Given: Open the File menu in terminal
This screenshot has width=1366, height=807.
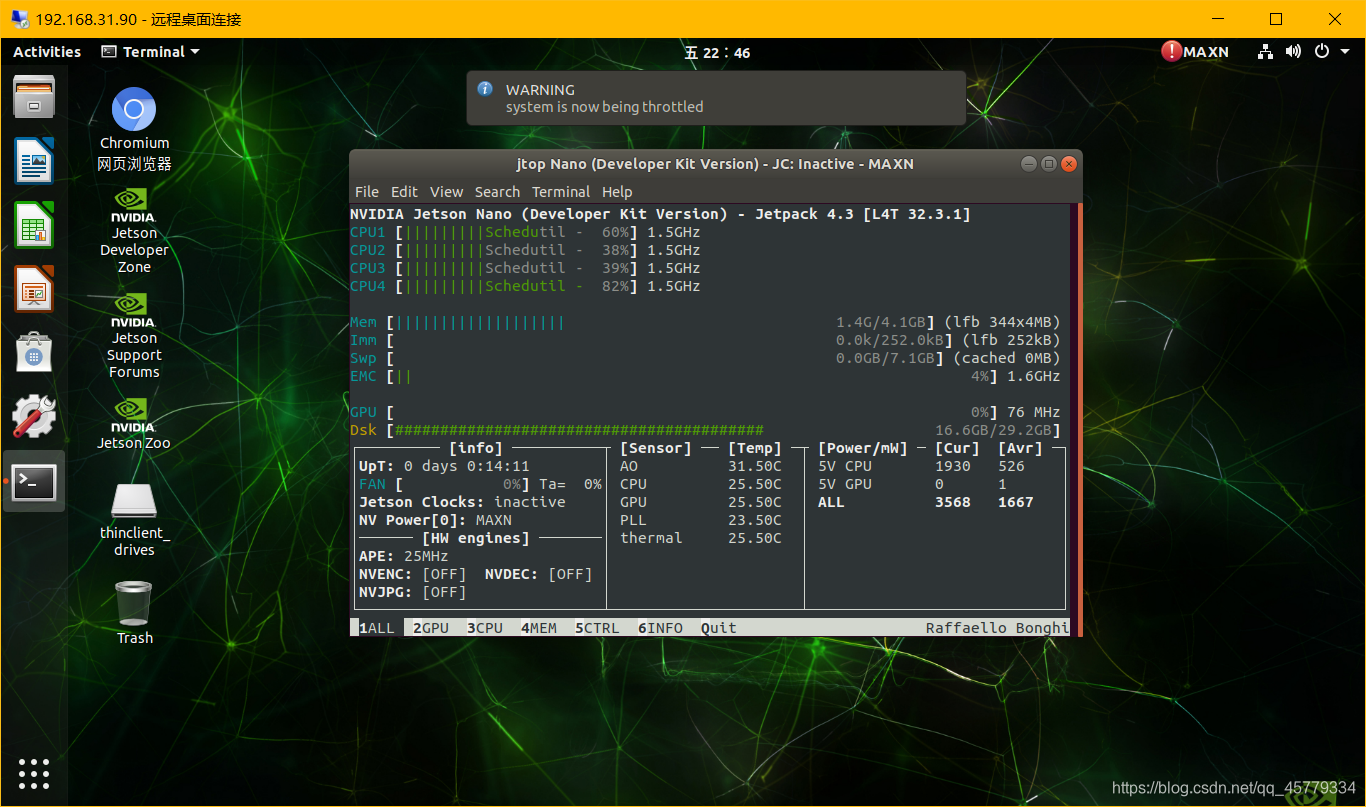Looking at the screenshot, I should (x=367, y=192).
